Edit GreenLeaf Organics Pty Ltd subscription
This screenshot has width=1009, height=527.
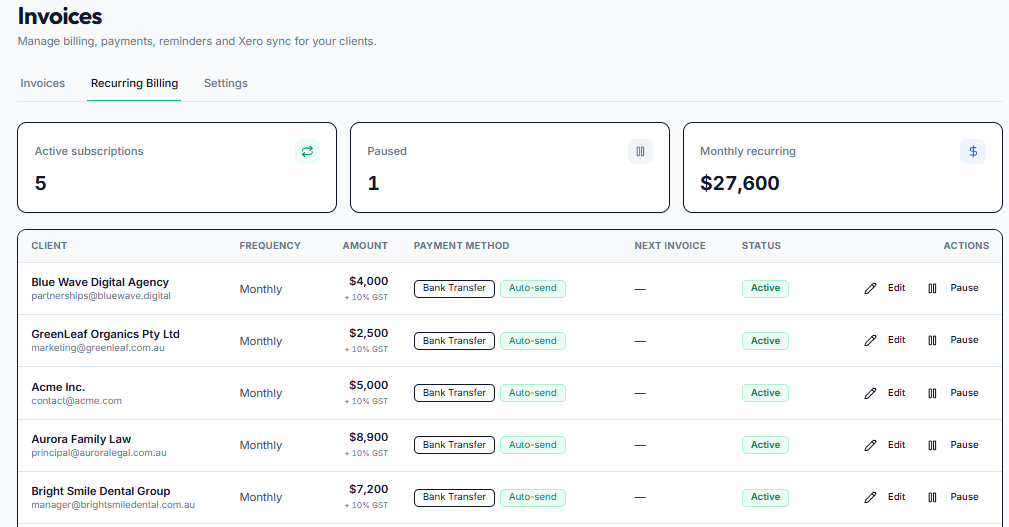[885, 340]
